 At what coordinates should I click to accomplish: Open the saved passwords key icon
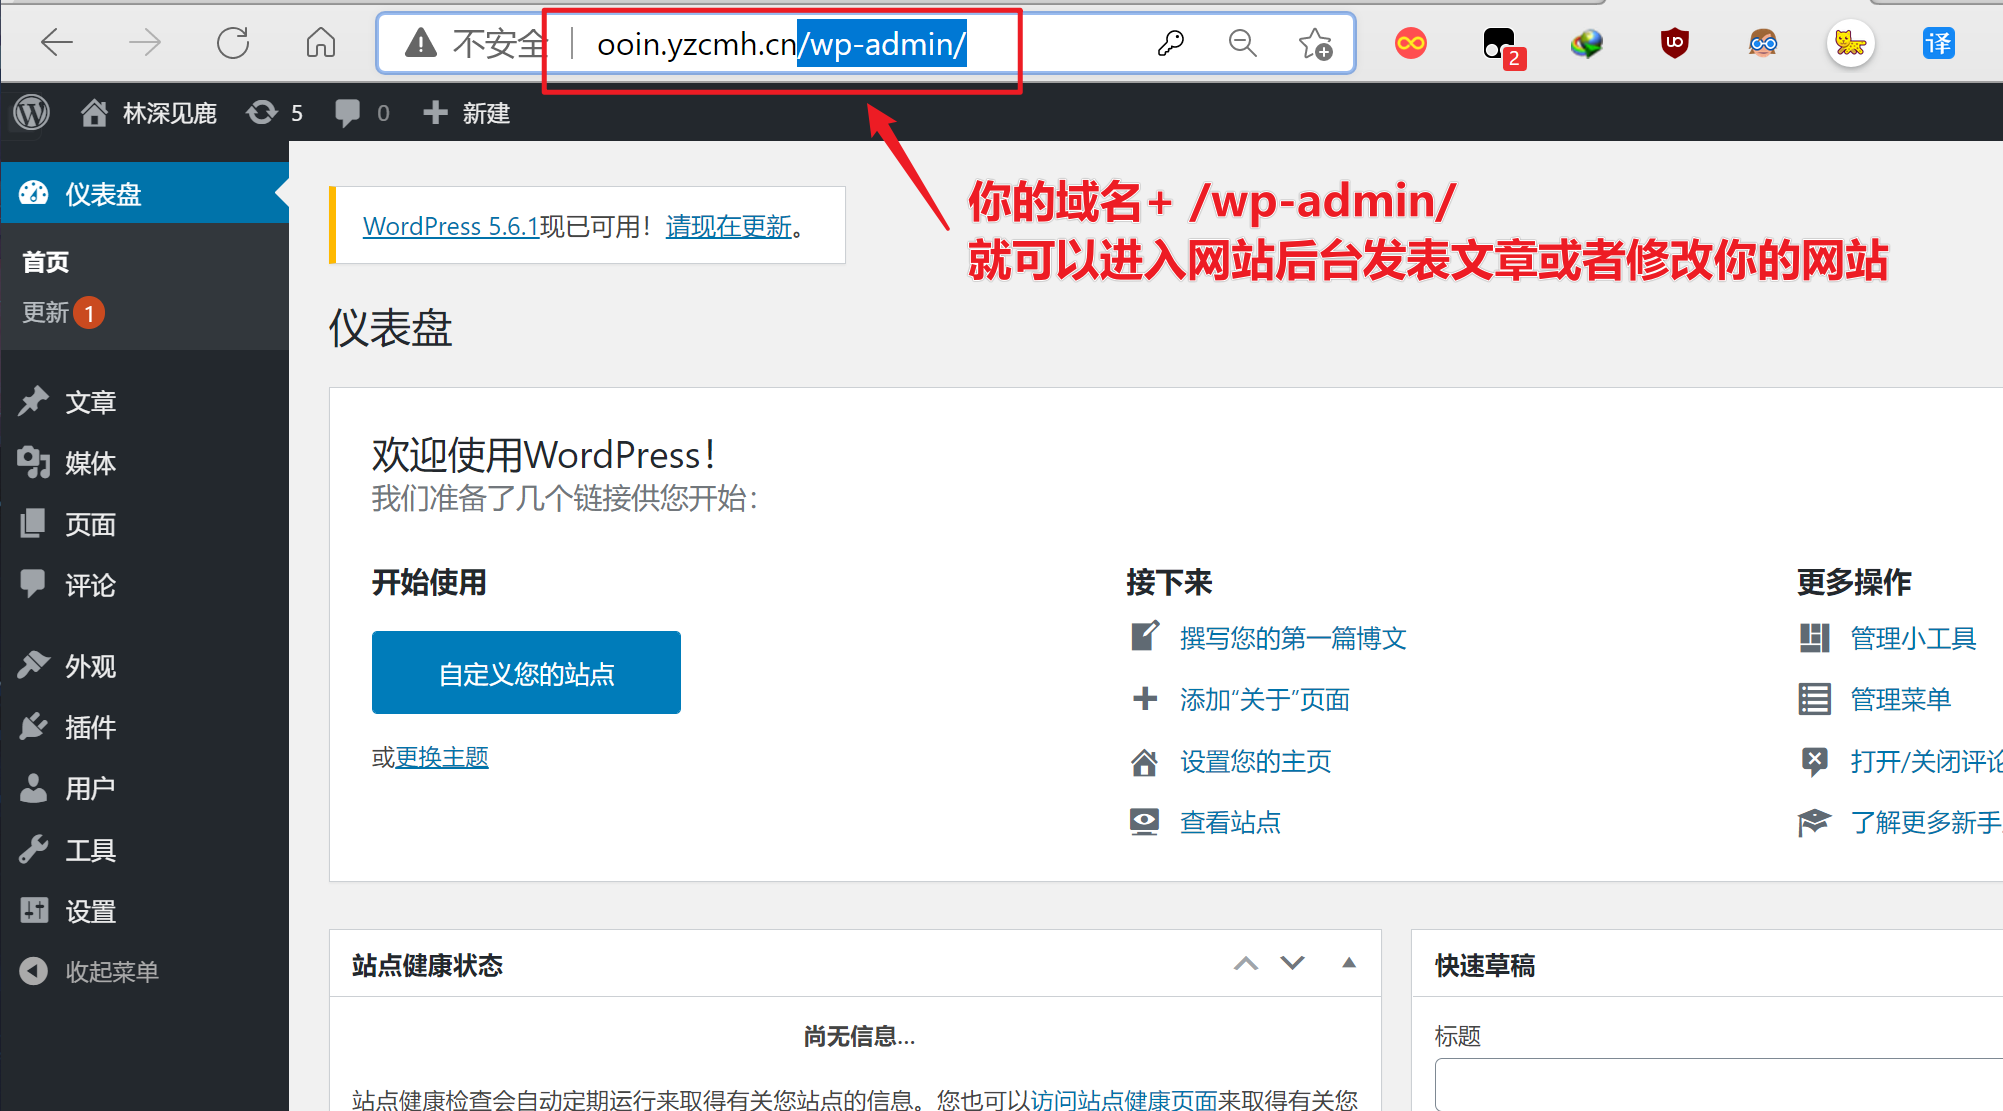(1170, 43)
